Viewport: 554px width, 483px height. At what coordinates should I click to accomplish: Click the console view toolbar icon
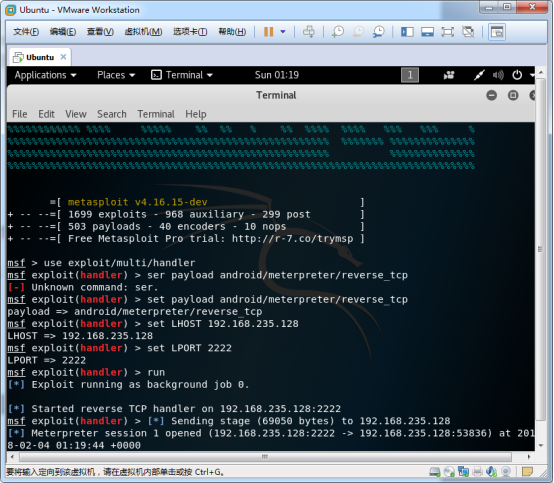coord(497,32)
